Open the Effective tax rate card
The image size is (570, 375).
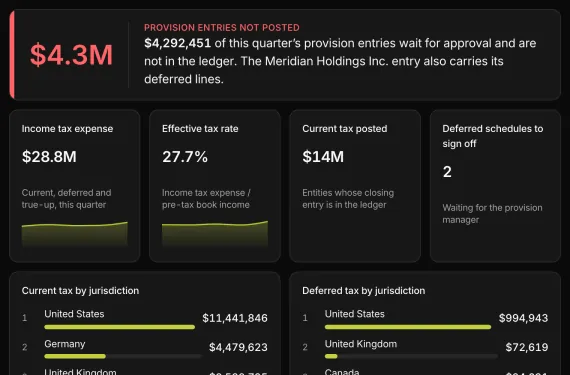[215, 186]
